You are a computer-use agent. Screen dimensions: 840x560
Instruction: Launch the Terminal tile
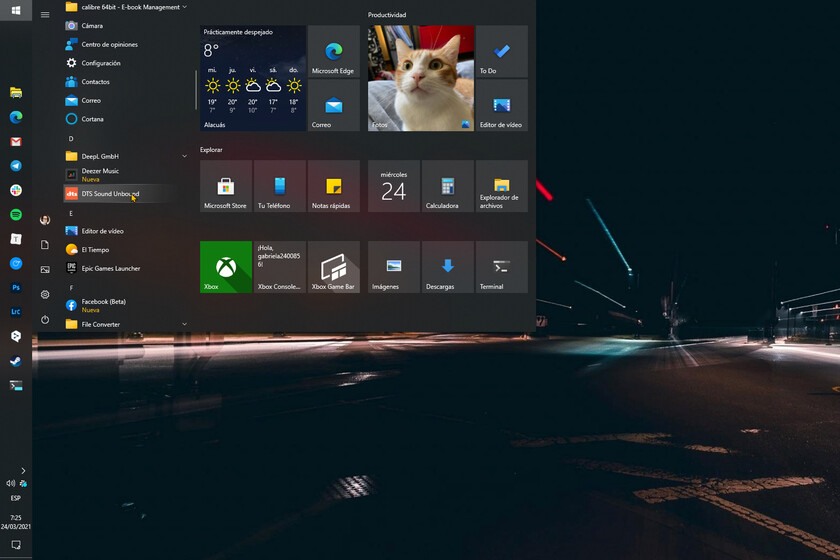pyautogui.click(x=501, y=267)
